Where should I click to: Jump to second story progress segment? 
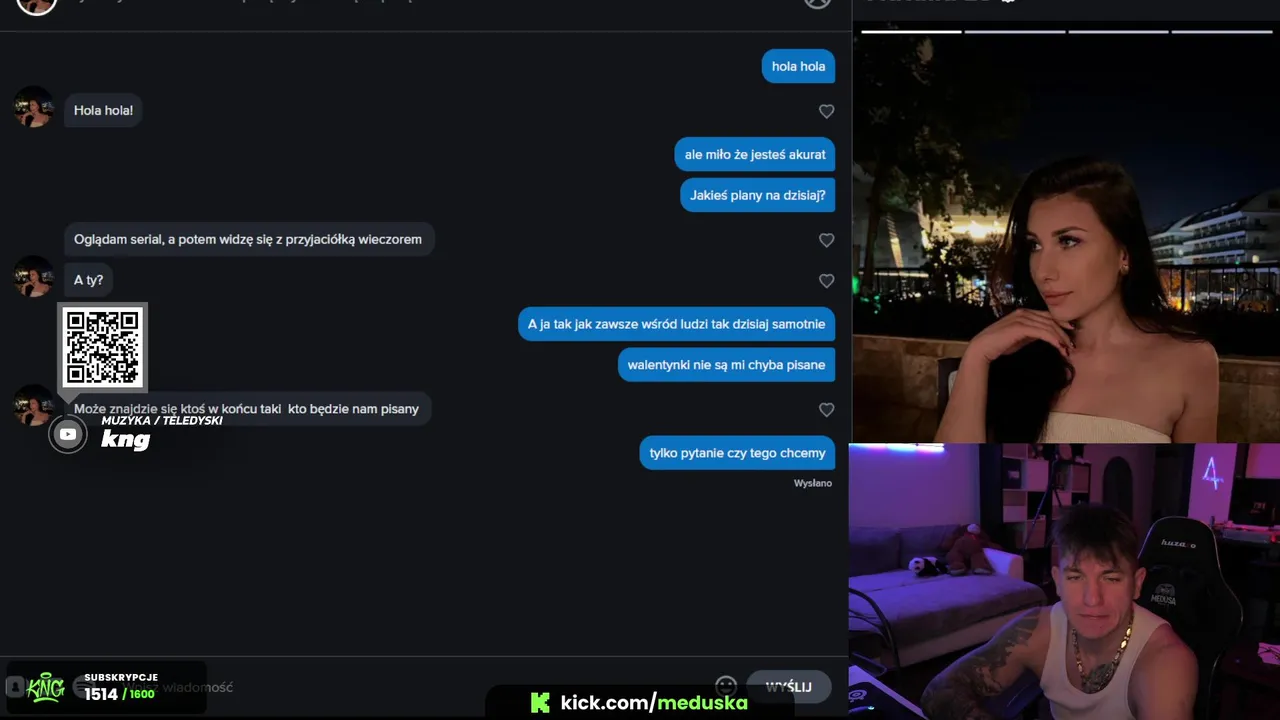(x=1015, y=32)
